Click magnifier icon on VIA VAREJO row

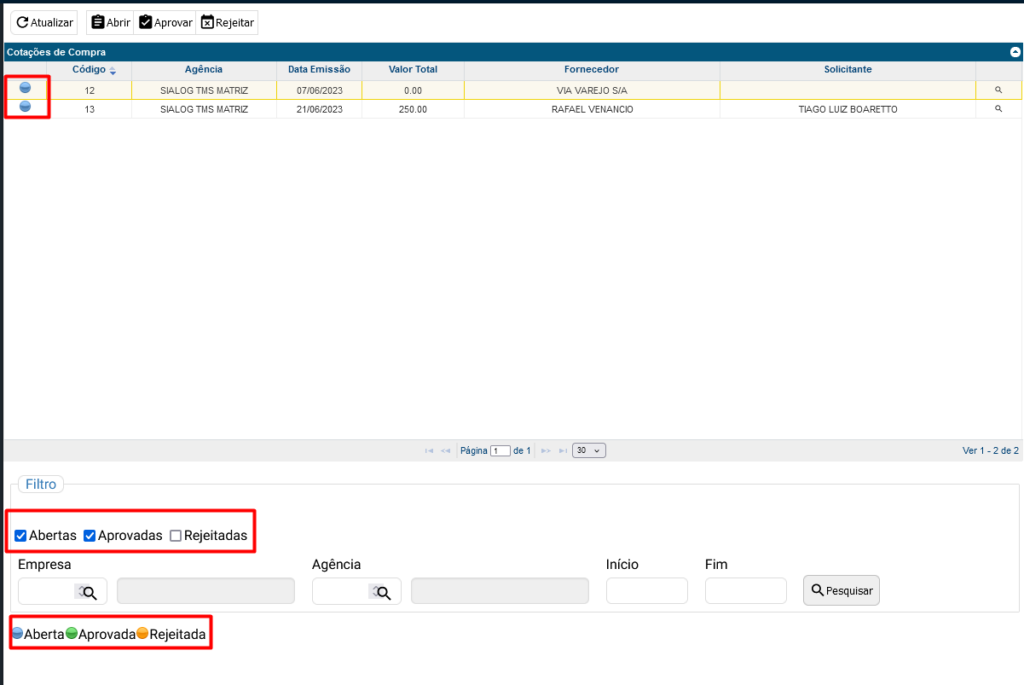[x=997, y=90]
